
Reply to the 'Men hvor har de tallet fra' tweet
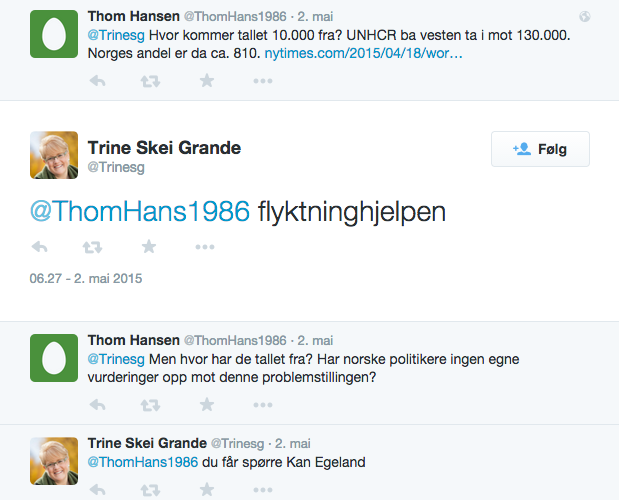(97, 405)
